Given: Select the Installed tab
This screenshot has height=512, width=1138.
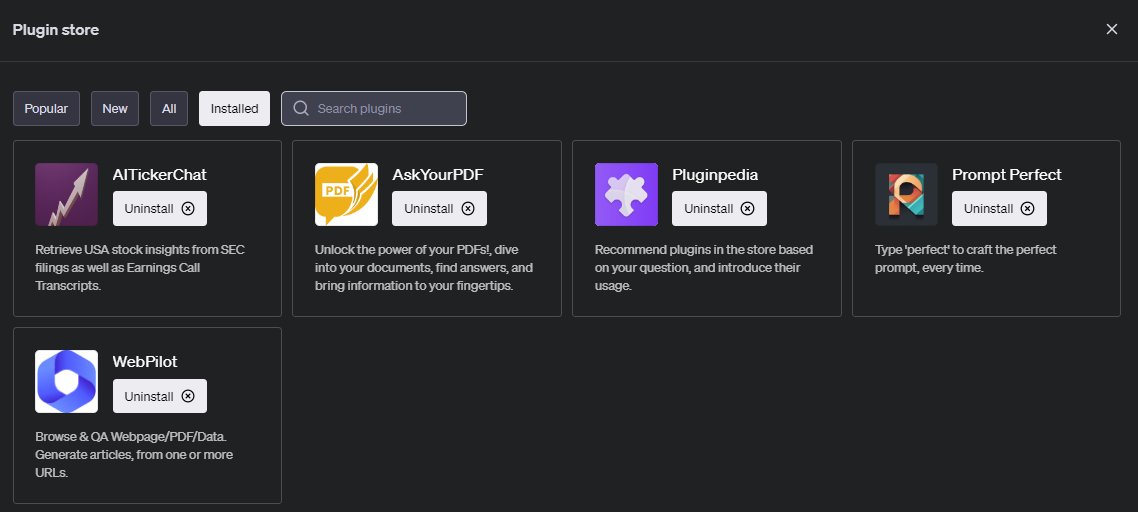Looking at the screenshot, I should point(234,108).
